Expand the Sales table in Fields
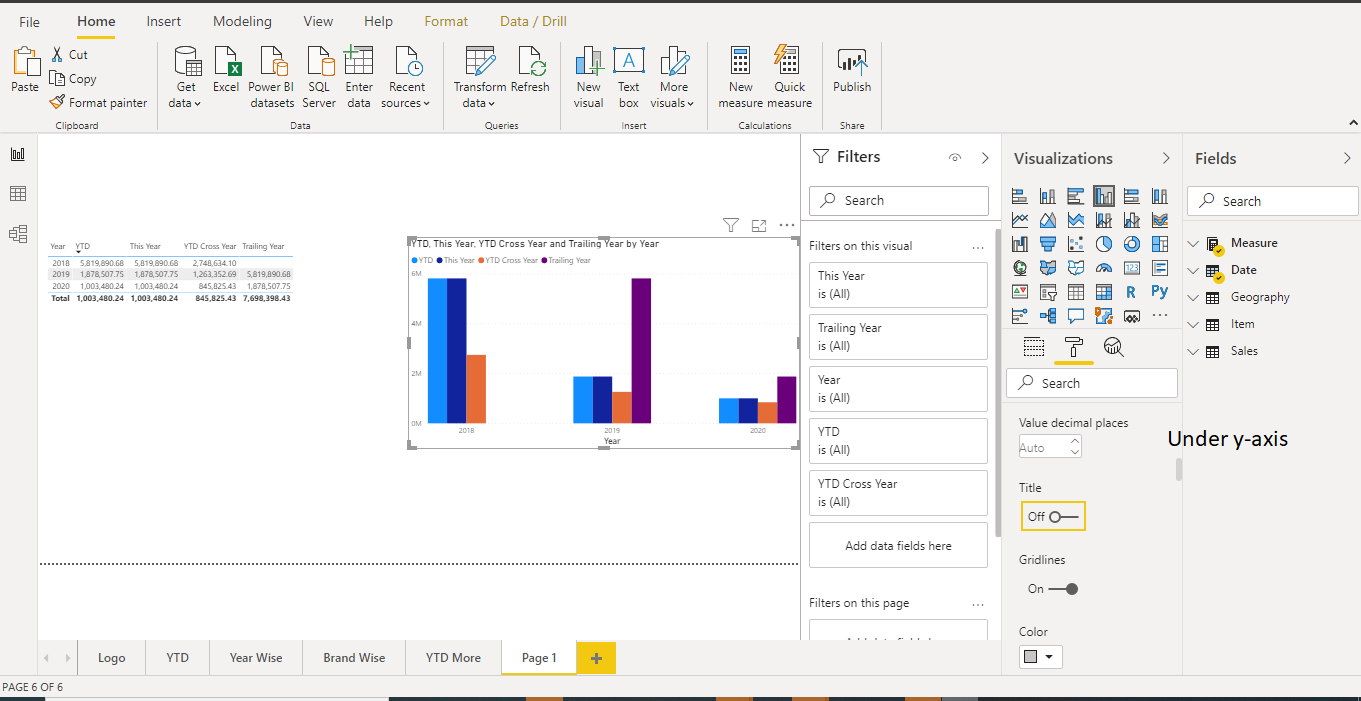The image size is (1361, 701). [1193, 351]
